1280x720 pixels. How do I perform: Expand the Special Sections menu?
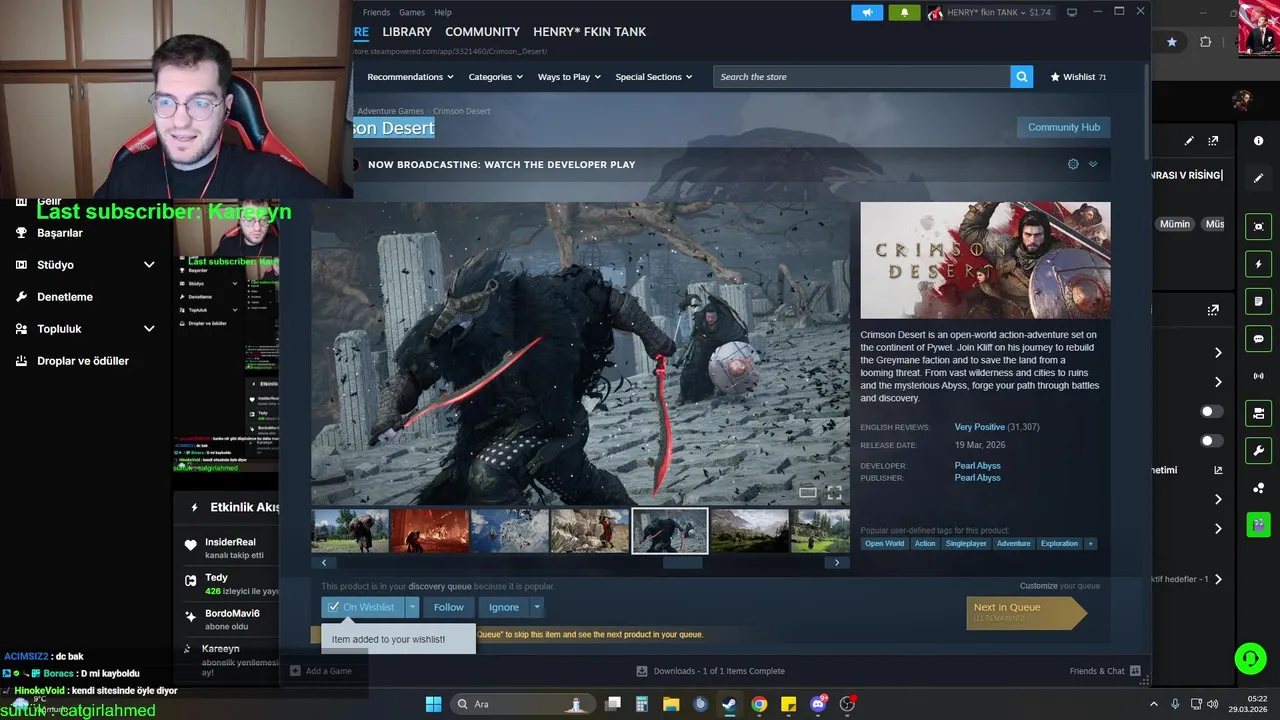point(654,77)
